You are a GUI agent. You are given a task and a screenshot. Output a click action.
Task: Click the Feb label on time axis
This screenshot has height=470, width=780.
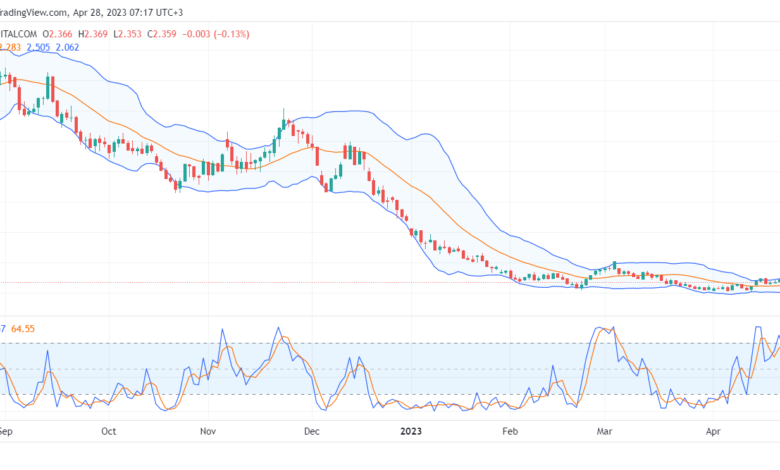510,431
